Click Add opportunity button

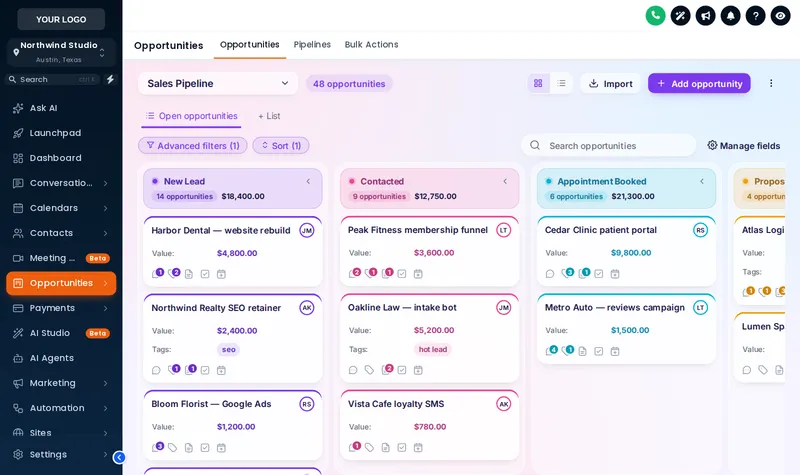pyautogui.click(x=699, y=83)
